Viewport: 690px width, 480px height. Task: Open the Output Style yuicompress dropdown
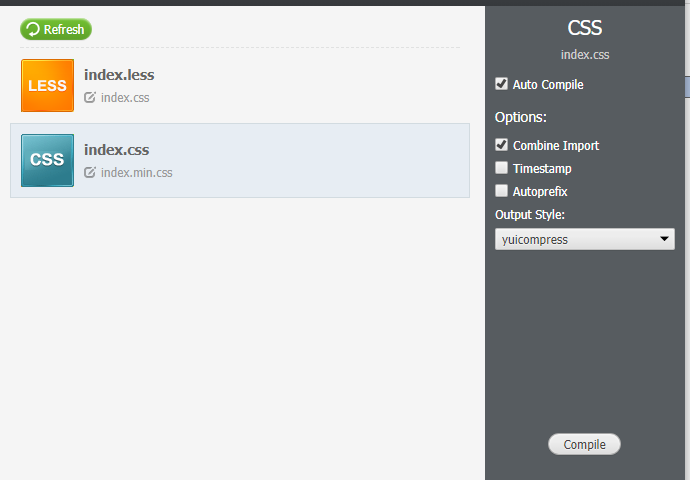click(584, 239)
